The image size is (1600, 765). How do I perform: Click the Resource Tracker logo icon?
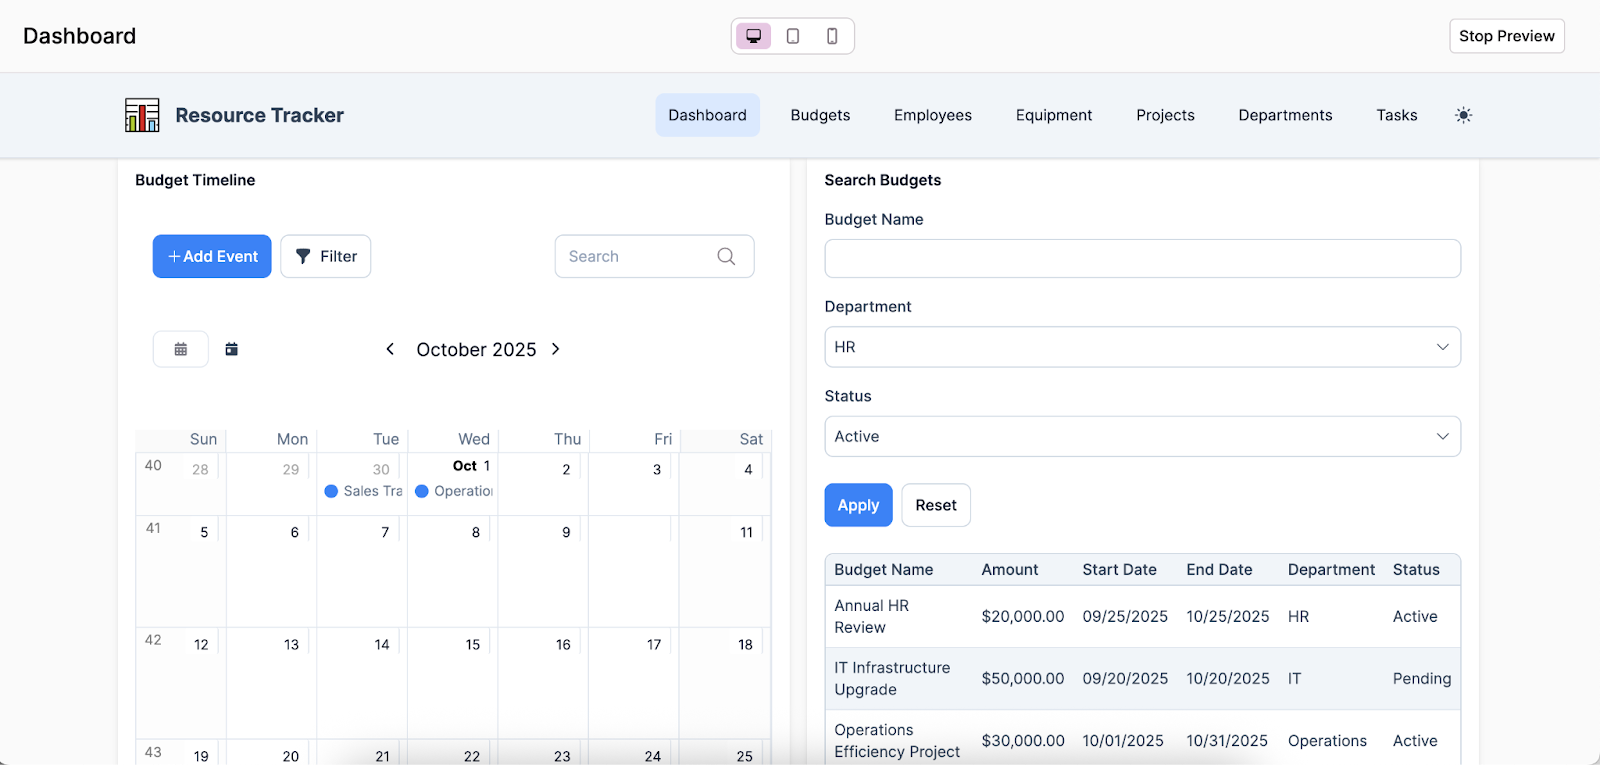pos(142,115)
